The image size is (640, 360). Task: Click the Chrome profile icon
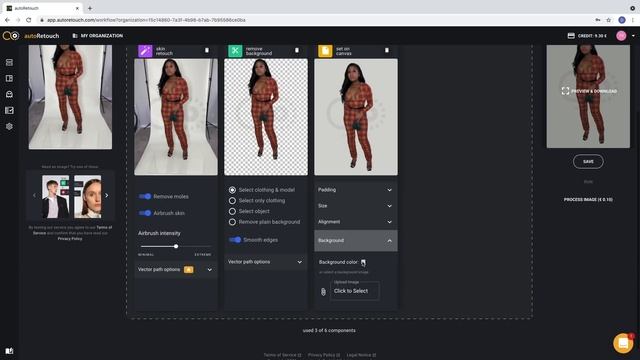(622, 20)
